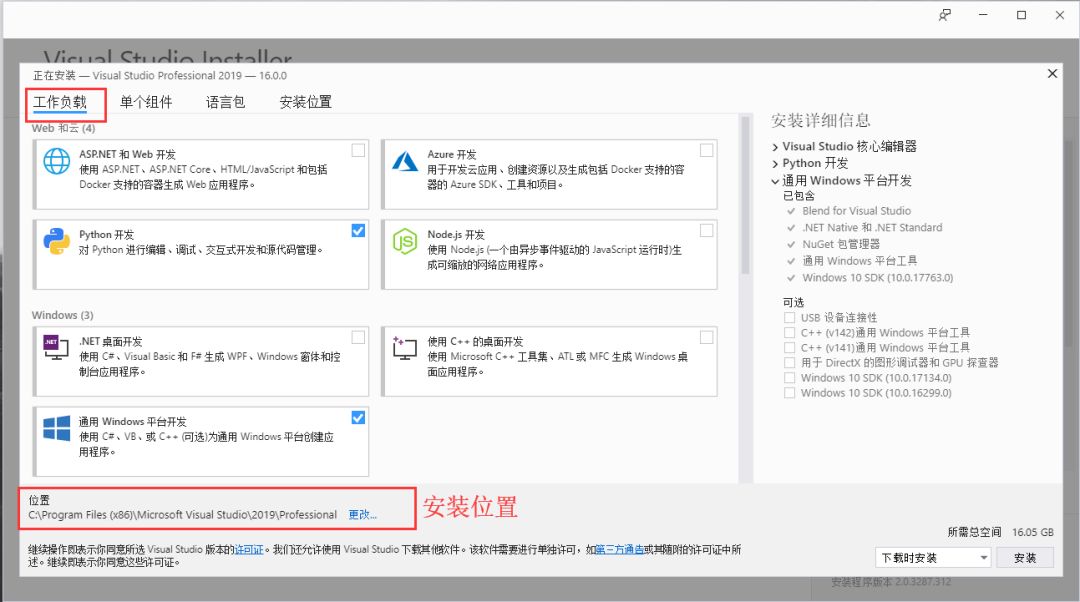Open the 第三方通告 link

[619, 550]
